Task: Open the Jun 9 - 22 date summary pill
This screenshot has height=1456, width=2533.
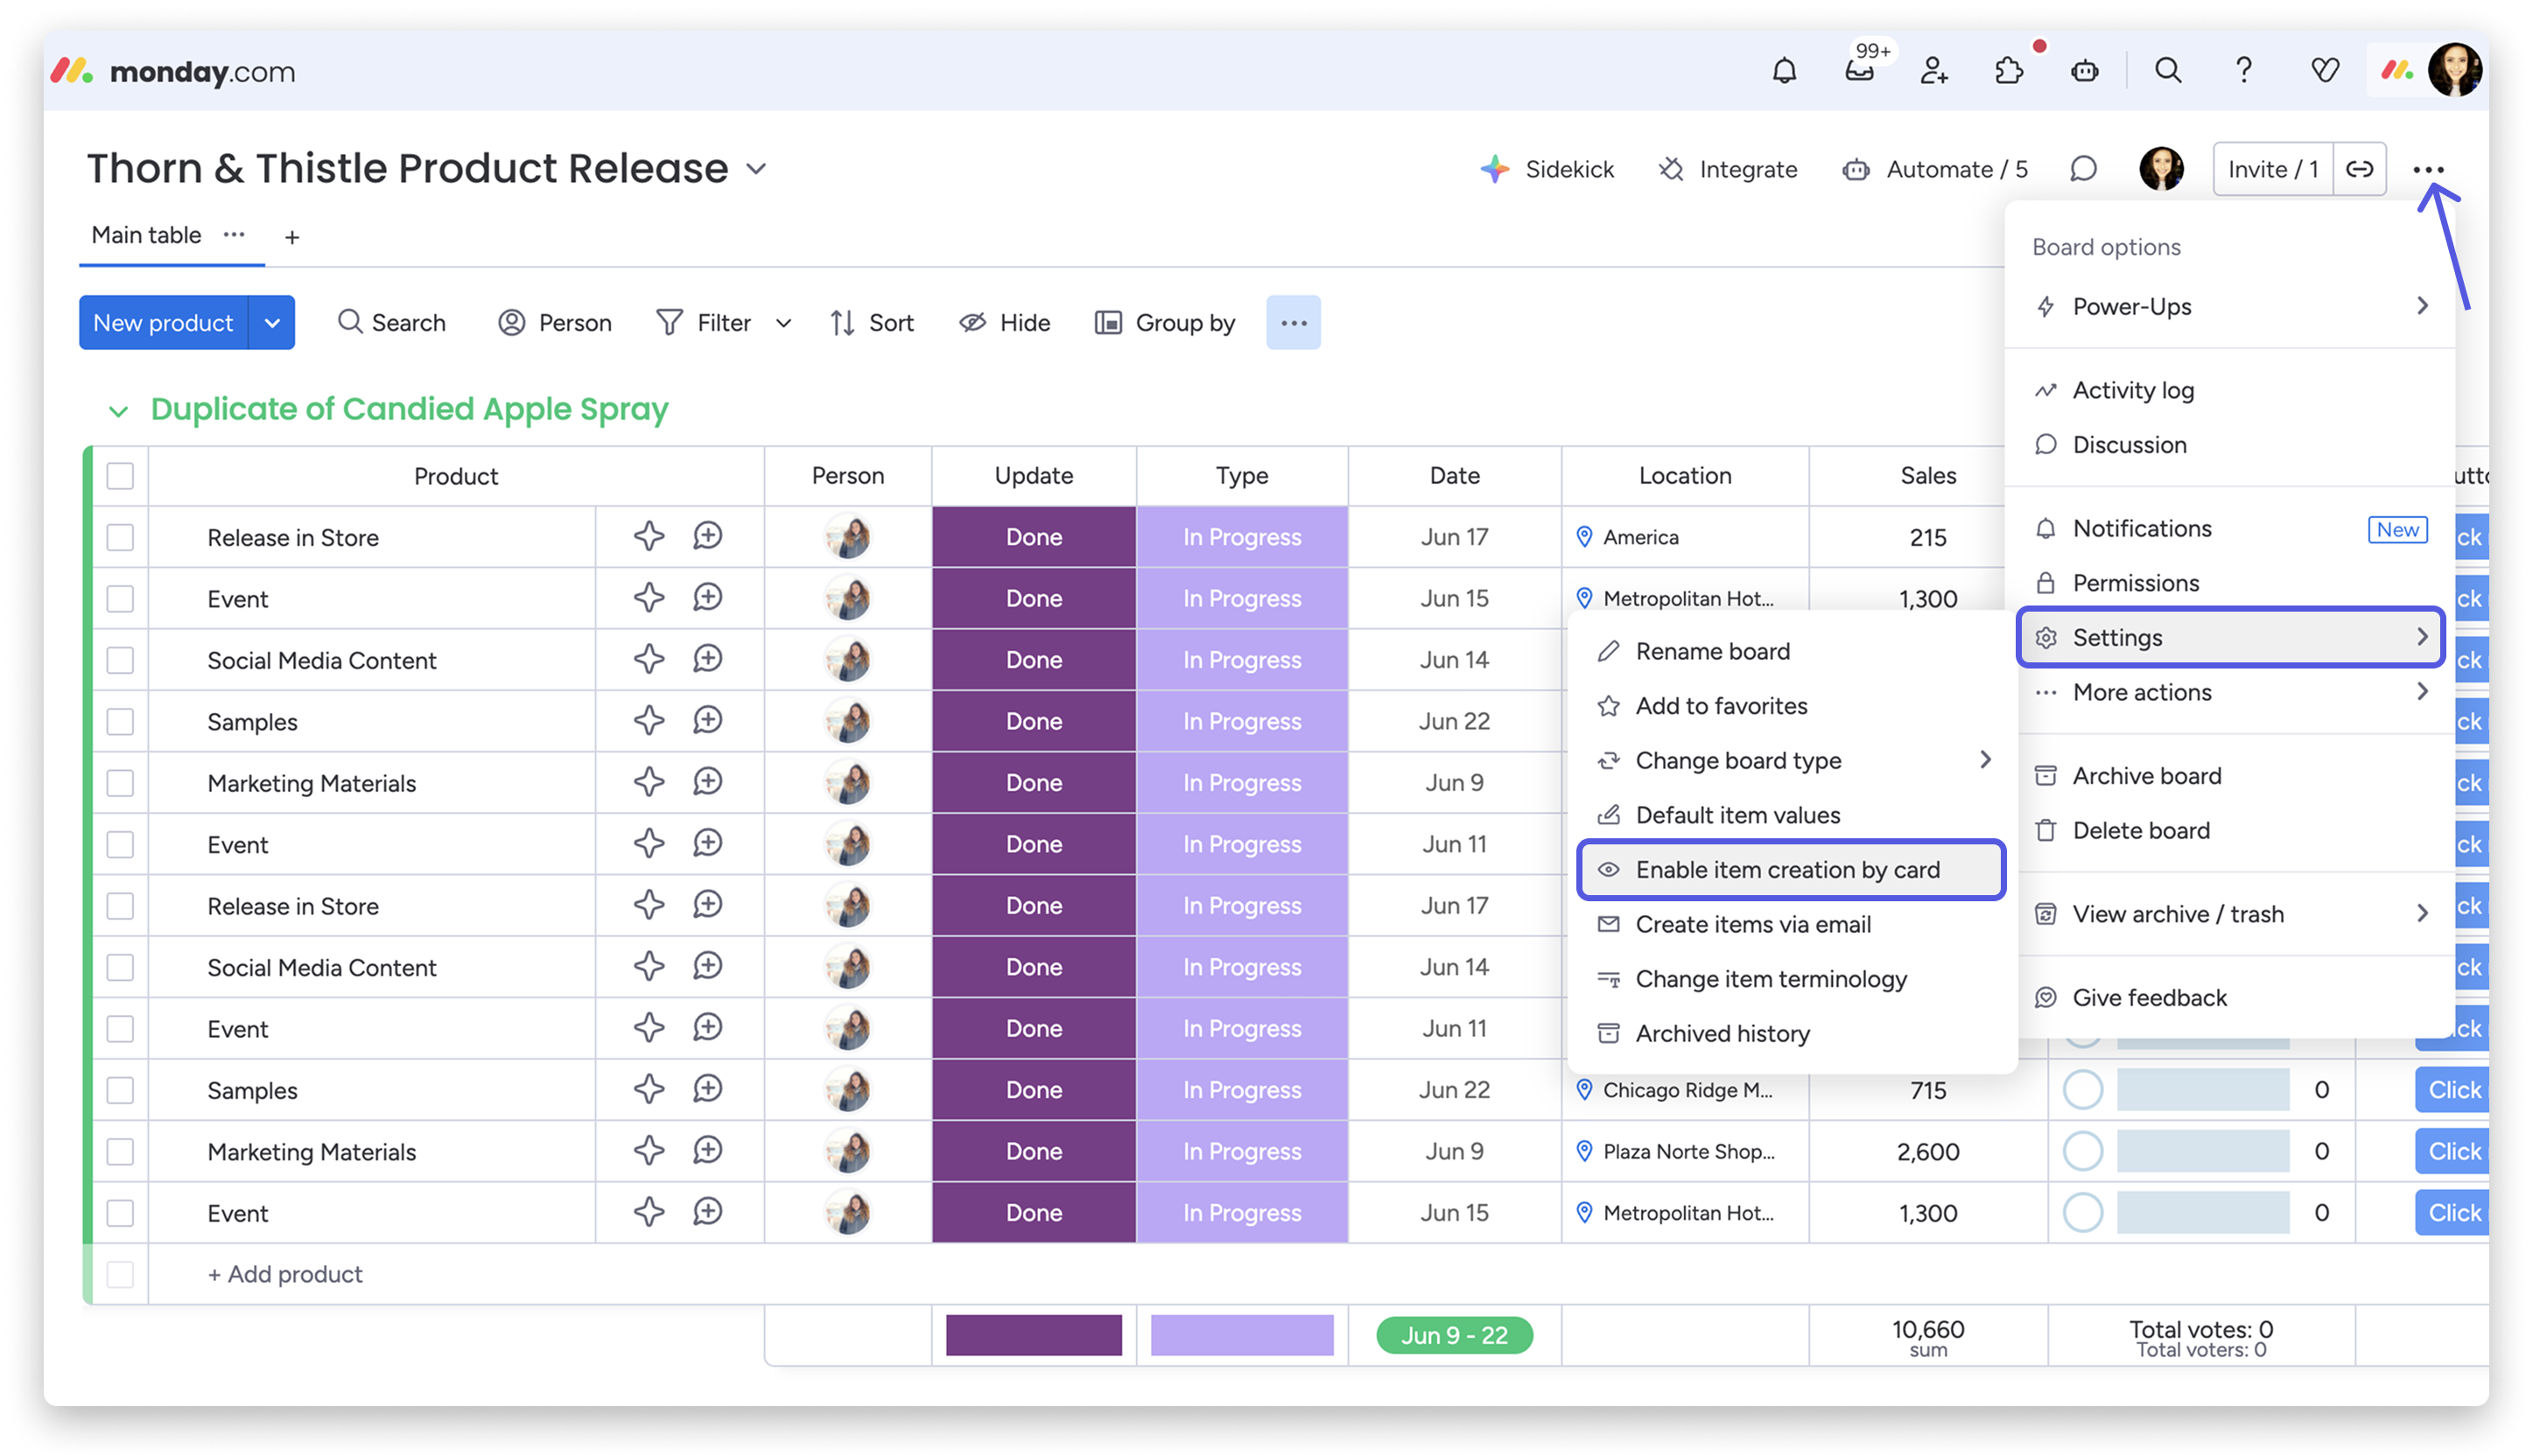Action: tap(1453, 1335)
